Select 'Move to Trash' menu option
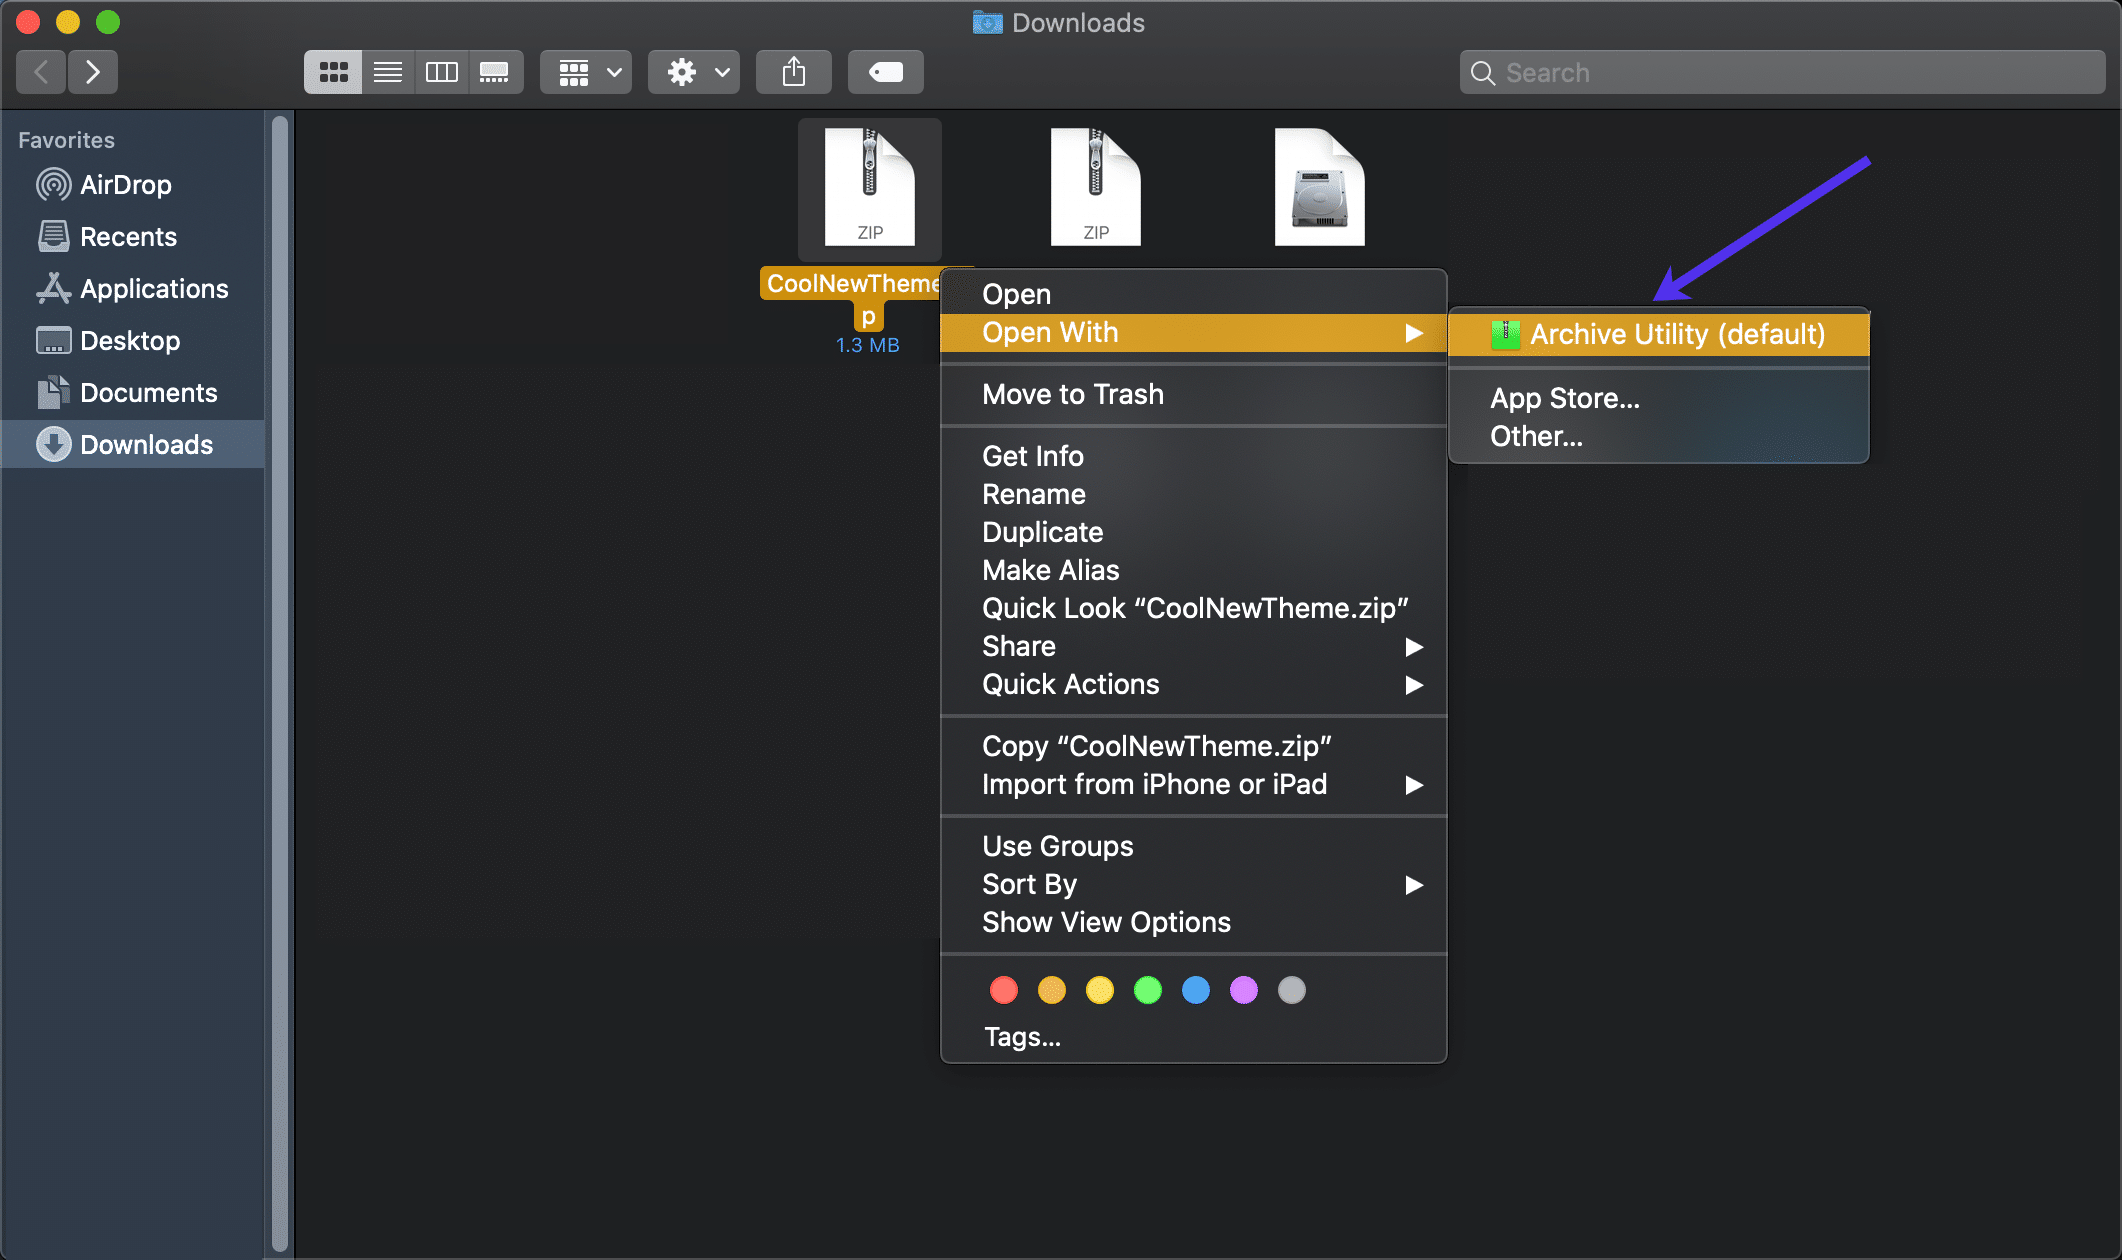Viewport: 2122px width, 1260px height. point(1072,394)
